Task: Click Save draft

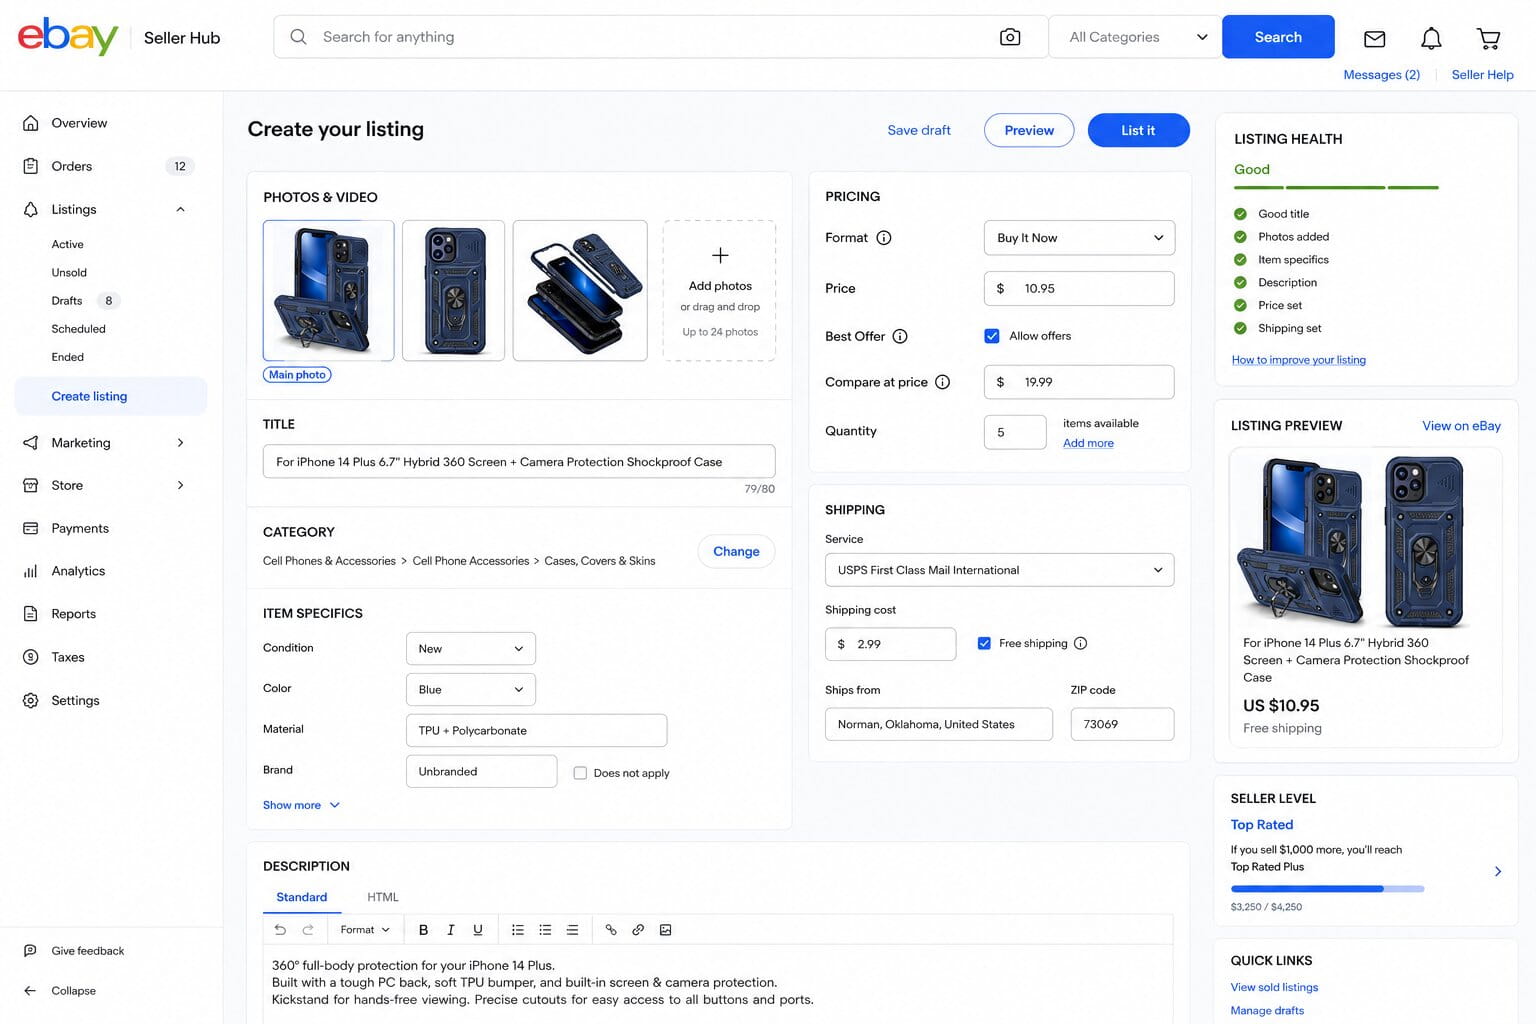Action: coord(919,130)
